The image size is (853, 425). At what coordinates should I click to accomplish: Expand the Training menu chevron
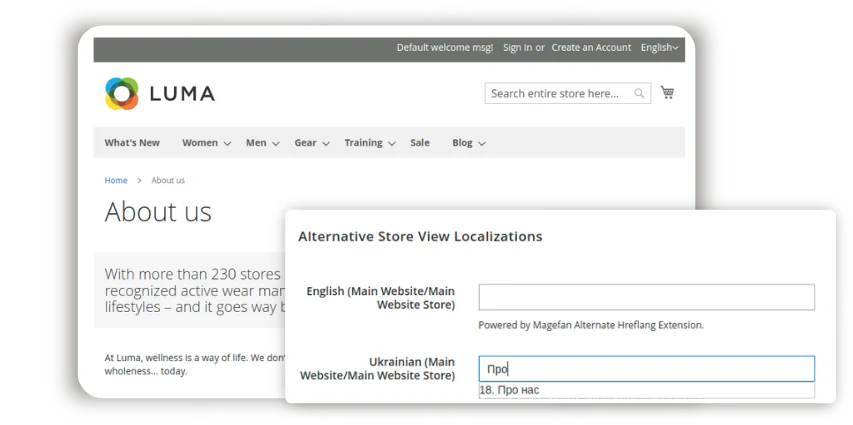(392, 144)
